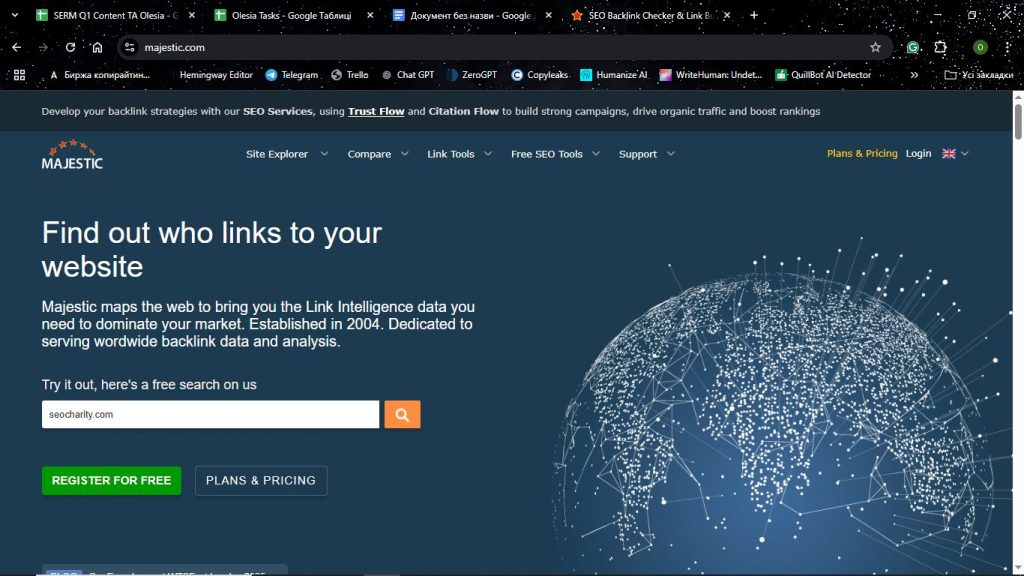Viewport: 1024px width, 576px height.
Task: Open the Bookmarks apps grid icon
Action: [19, 75]
